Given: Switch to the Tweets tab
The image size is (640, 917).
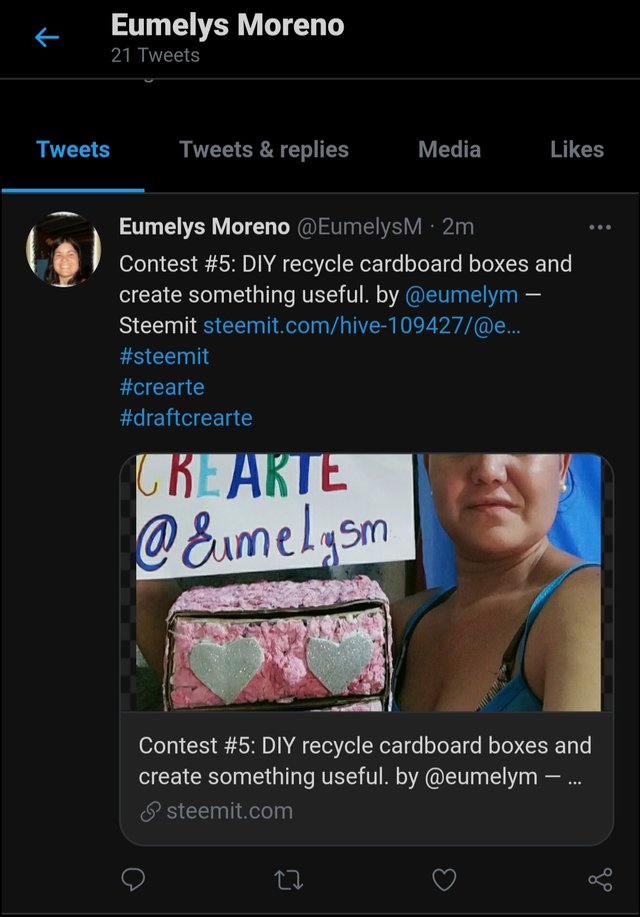Looking at the screenshot, I should 73,150.
